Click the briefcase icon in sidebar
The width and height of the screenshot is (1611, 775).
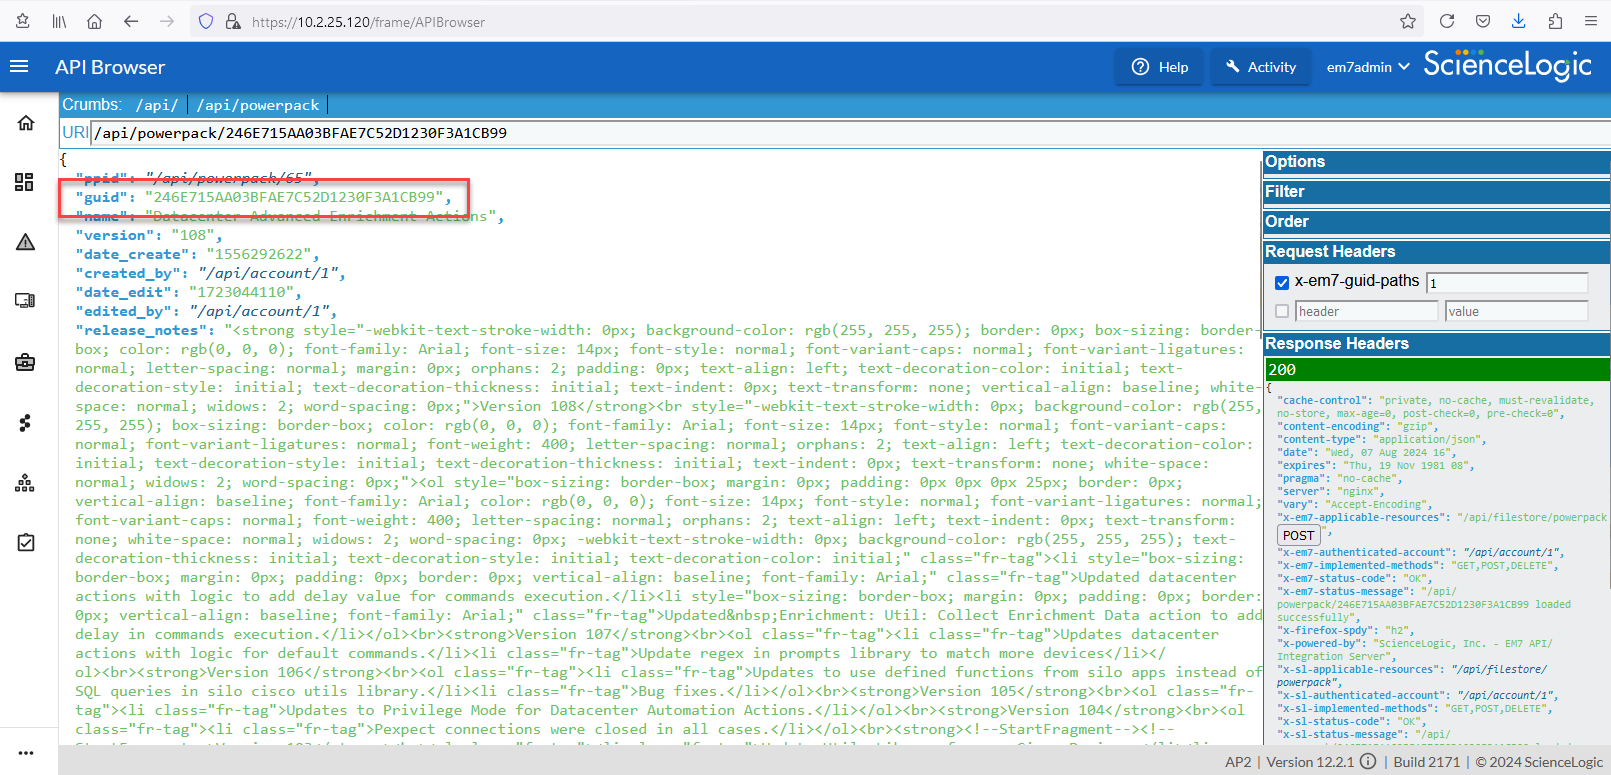(x=25, y=362)
